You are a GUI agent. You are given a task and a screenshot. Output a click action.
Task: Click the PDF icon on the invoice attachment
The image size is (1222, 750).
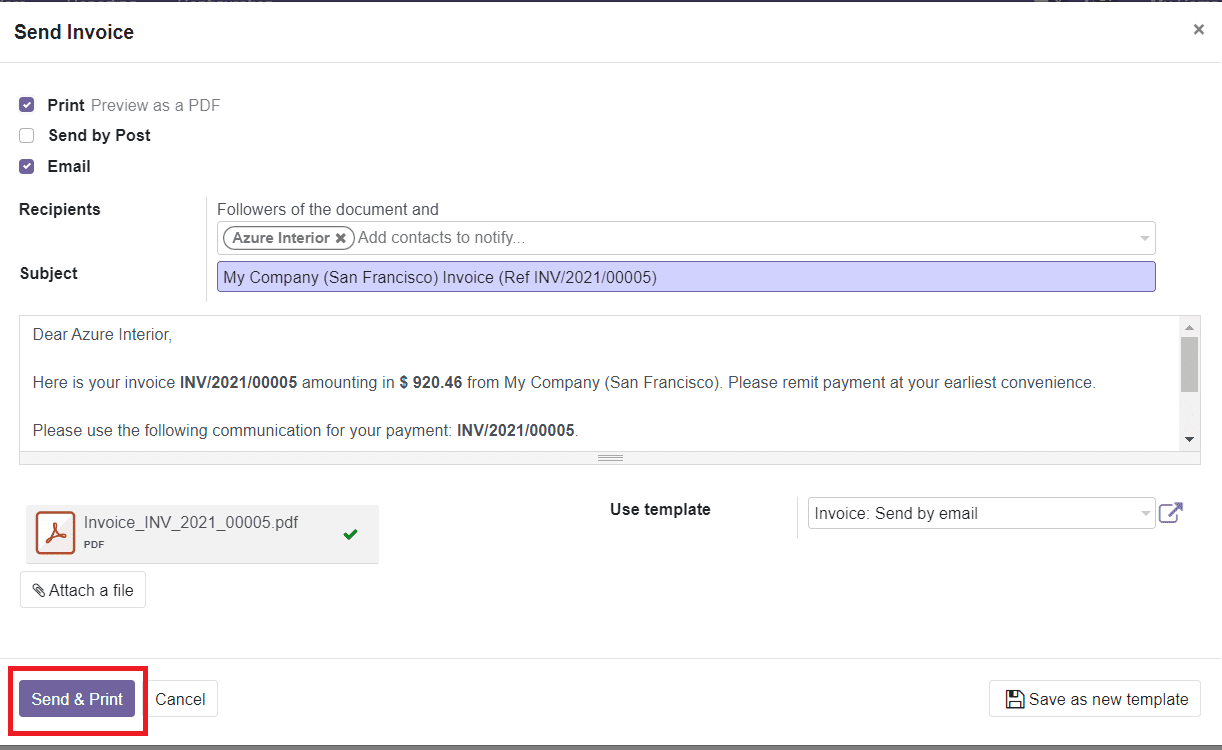click(x=55, y=532)
